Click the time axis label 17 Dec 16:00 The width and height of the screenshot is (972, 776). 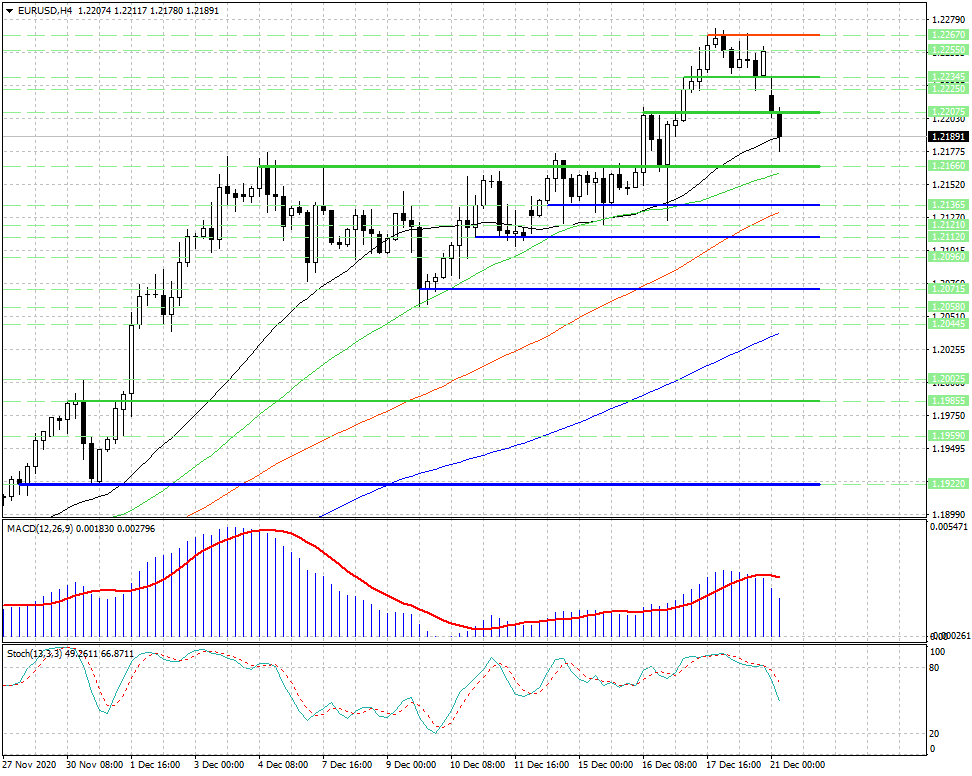[x=733, y=764]
